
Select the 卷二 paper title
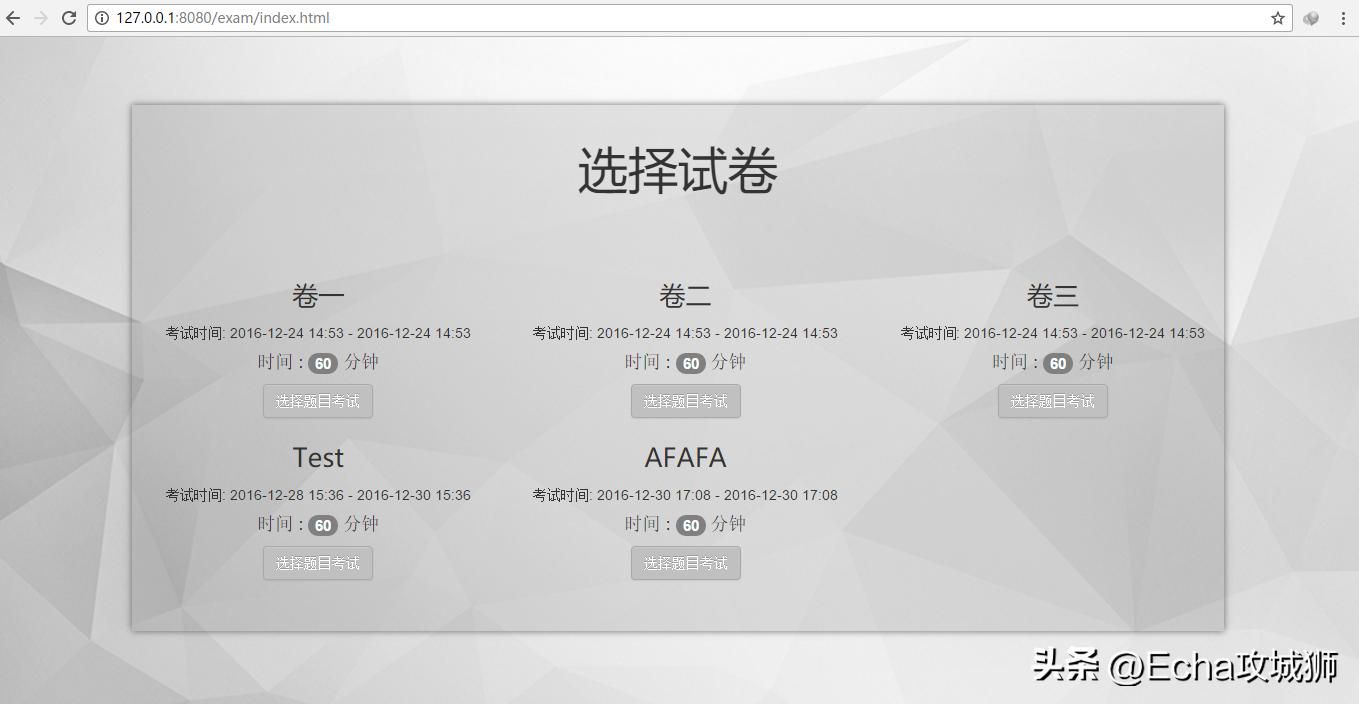pyautogui.click(x=685, y=294)
